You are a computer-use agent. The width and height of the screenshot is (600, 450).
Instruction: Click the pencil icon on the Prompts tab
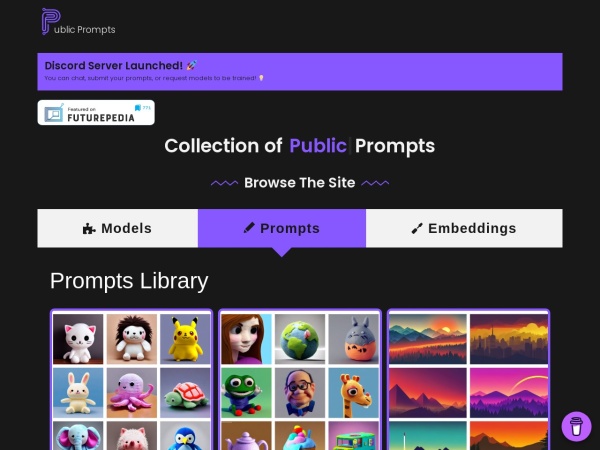(x=249, y=228)
